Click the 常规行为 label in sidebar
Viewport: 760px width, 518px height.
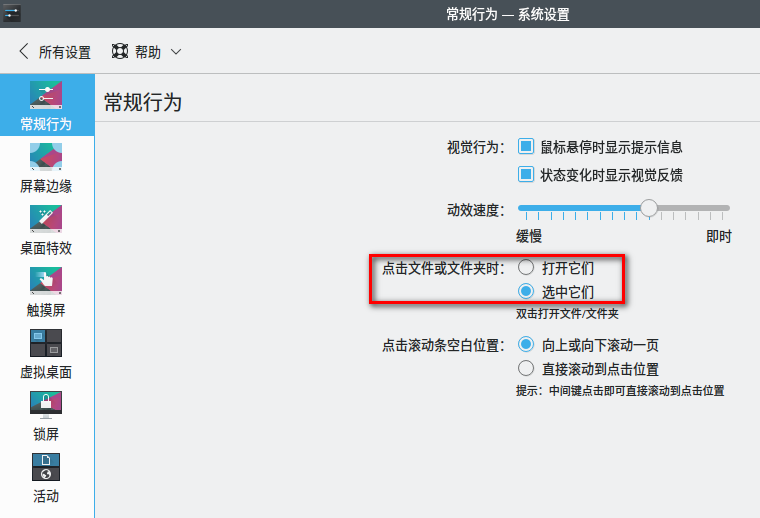46,124
